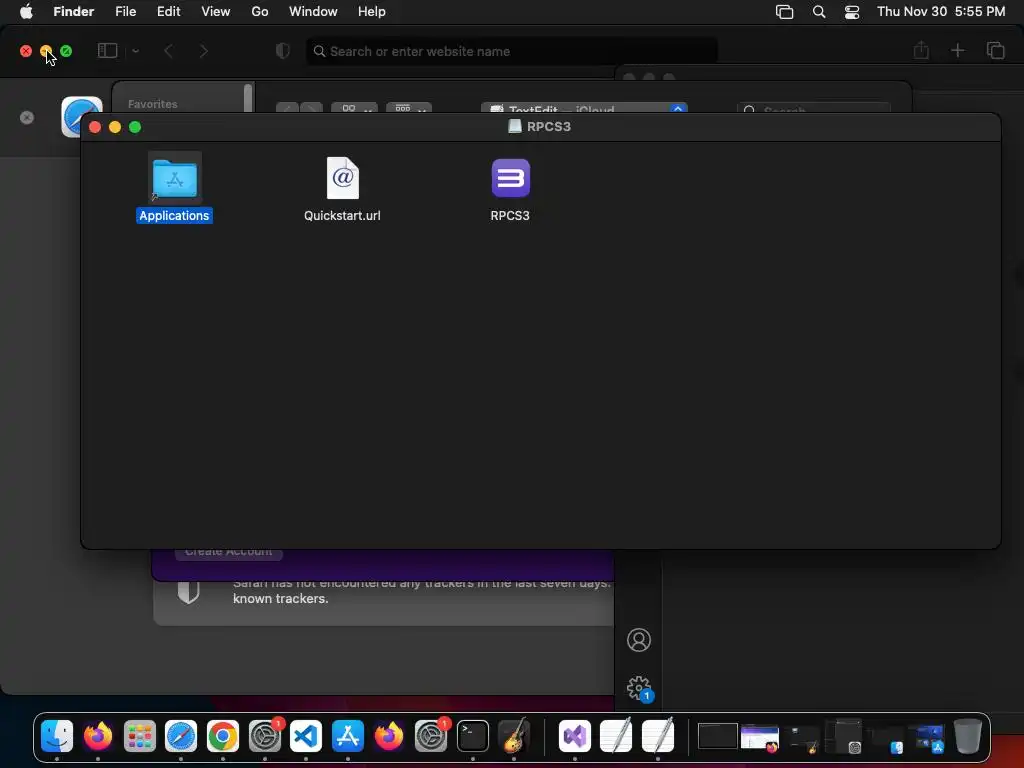The image size is (1024, 768).
Task: Open Control Center in the menu bar
Action: 852,12
